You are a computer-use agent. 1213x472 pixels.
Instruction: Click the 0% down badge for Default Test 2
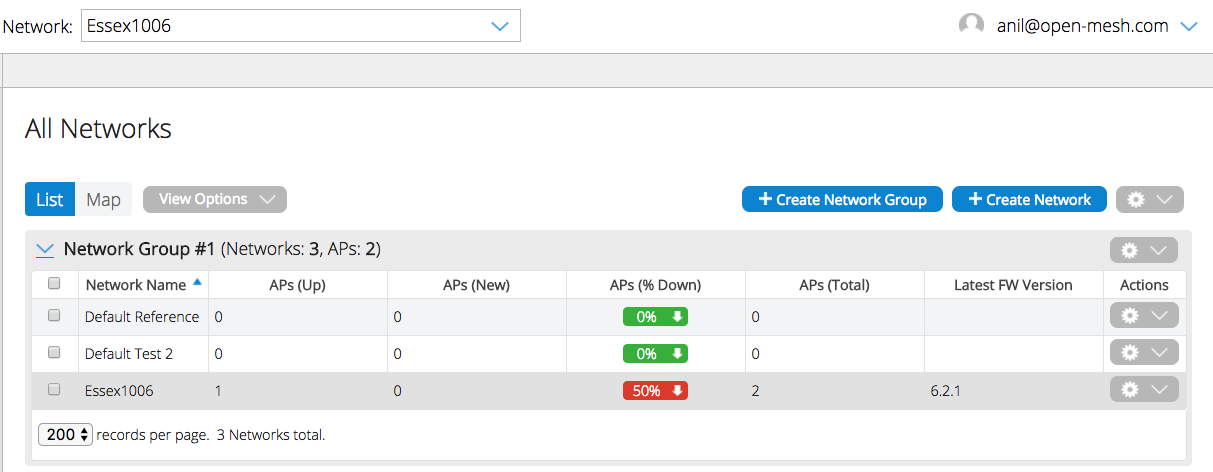coord(655,354)
